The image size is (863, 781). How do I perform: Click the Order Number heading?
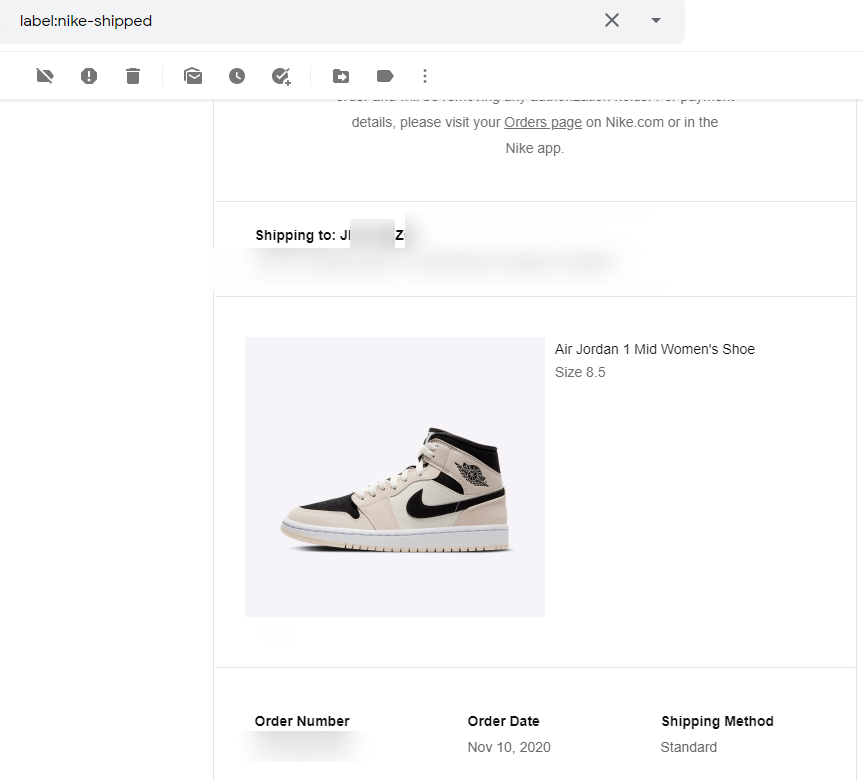301,721
